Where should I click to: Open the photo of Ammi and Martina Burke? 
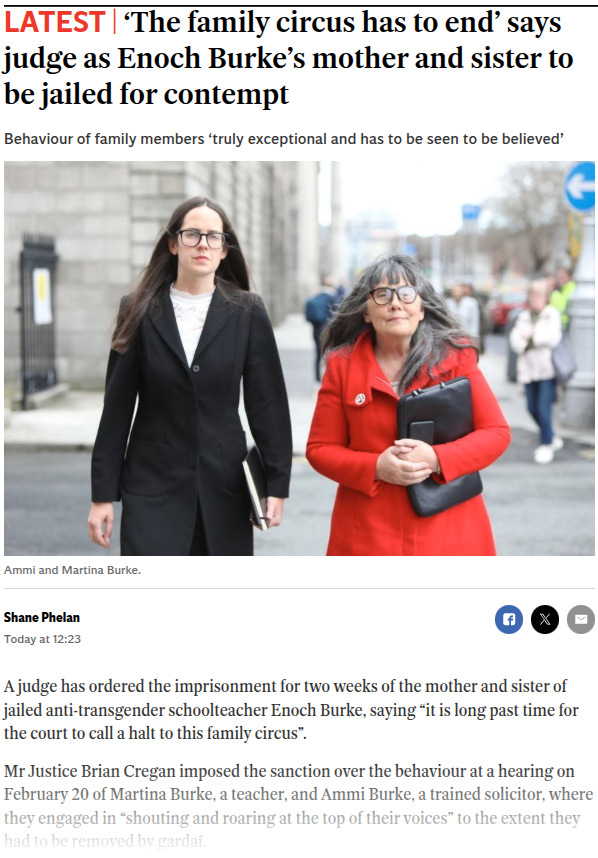pos(299,358)
